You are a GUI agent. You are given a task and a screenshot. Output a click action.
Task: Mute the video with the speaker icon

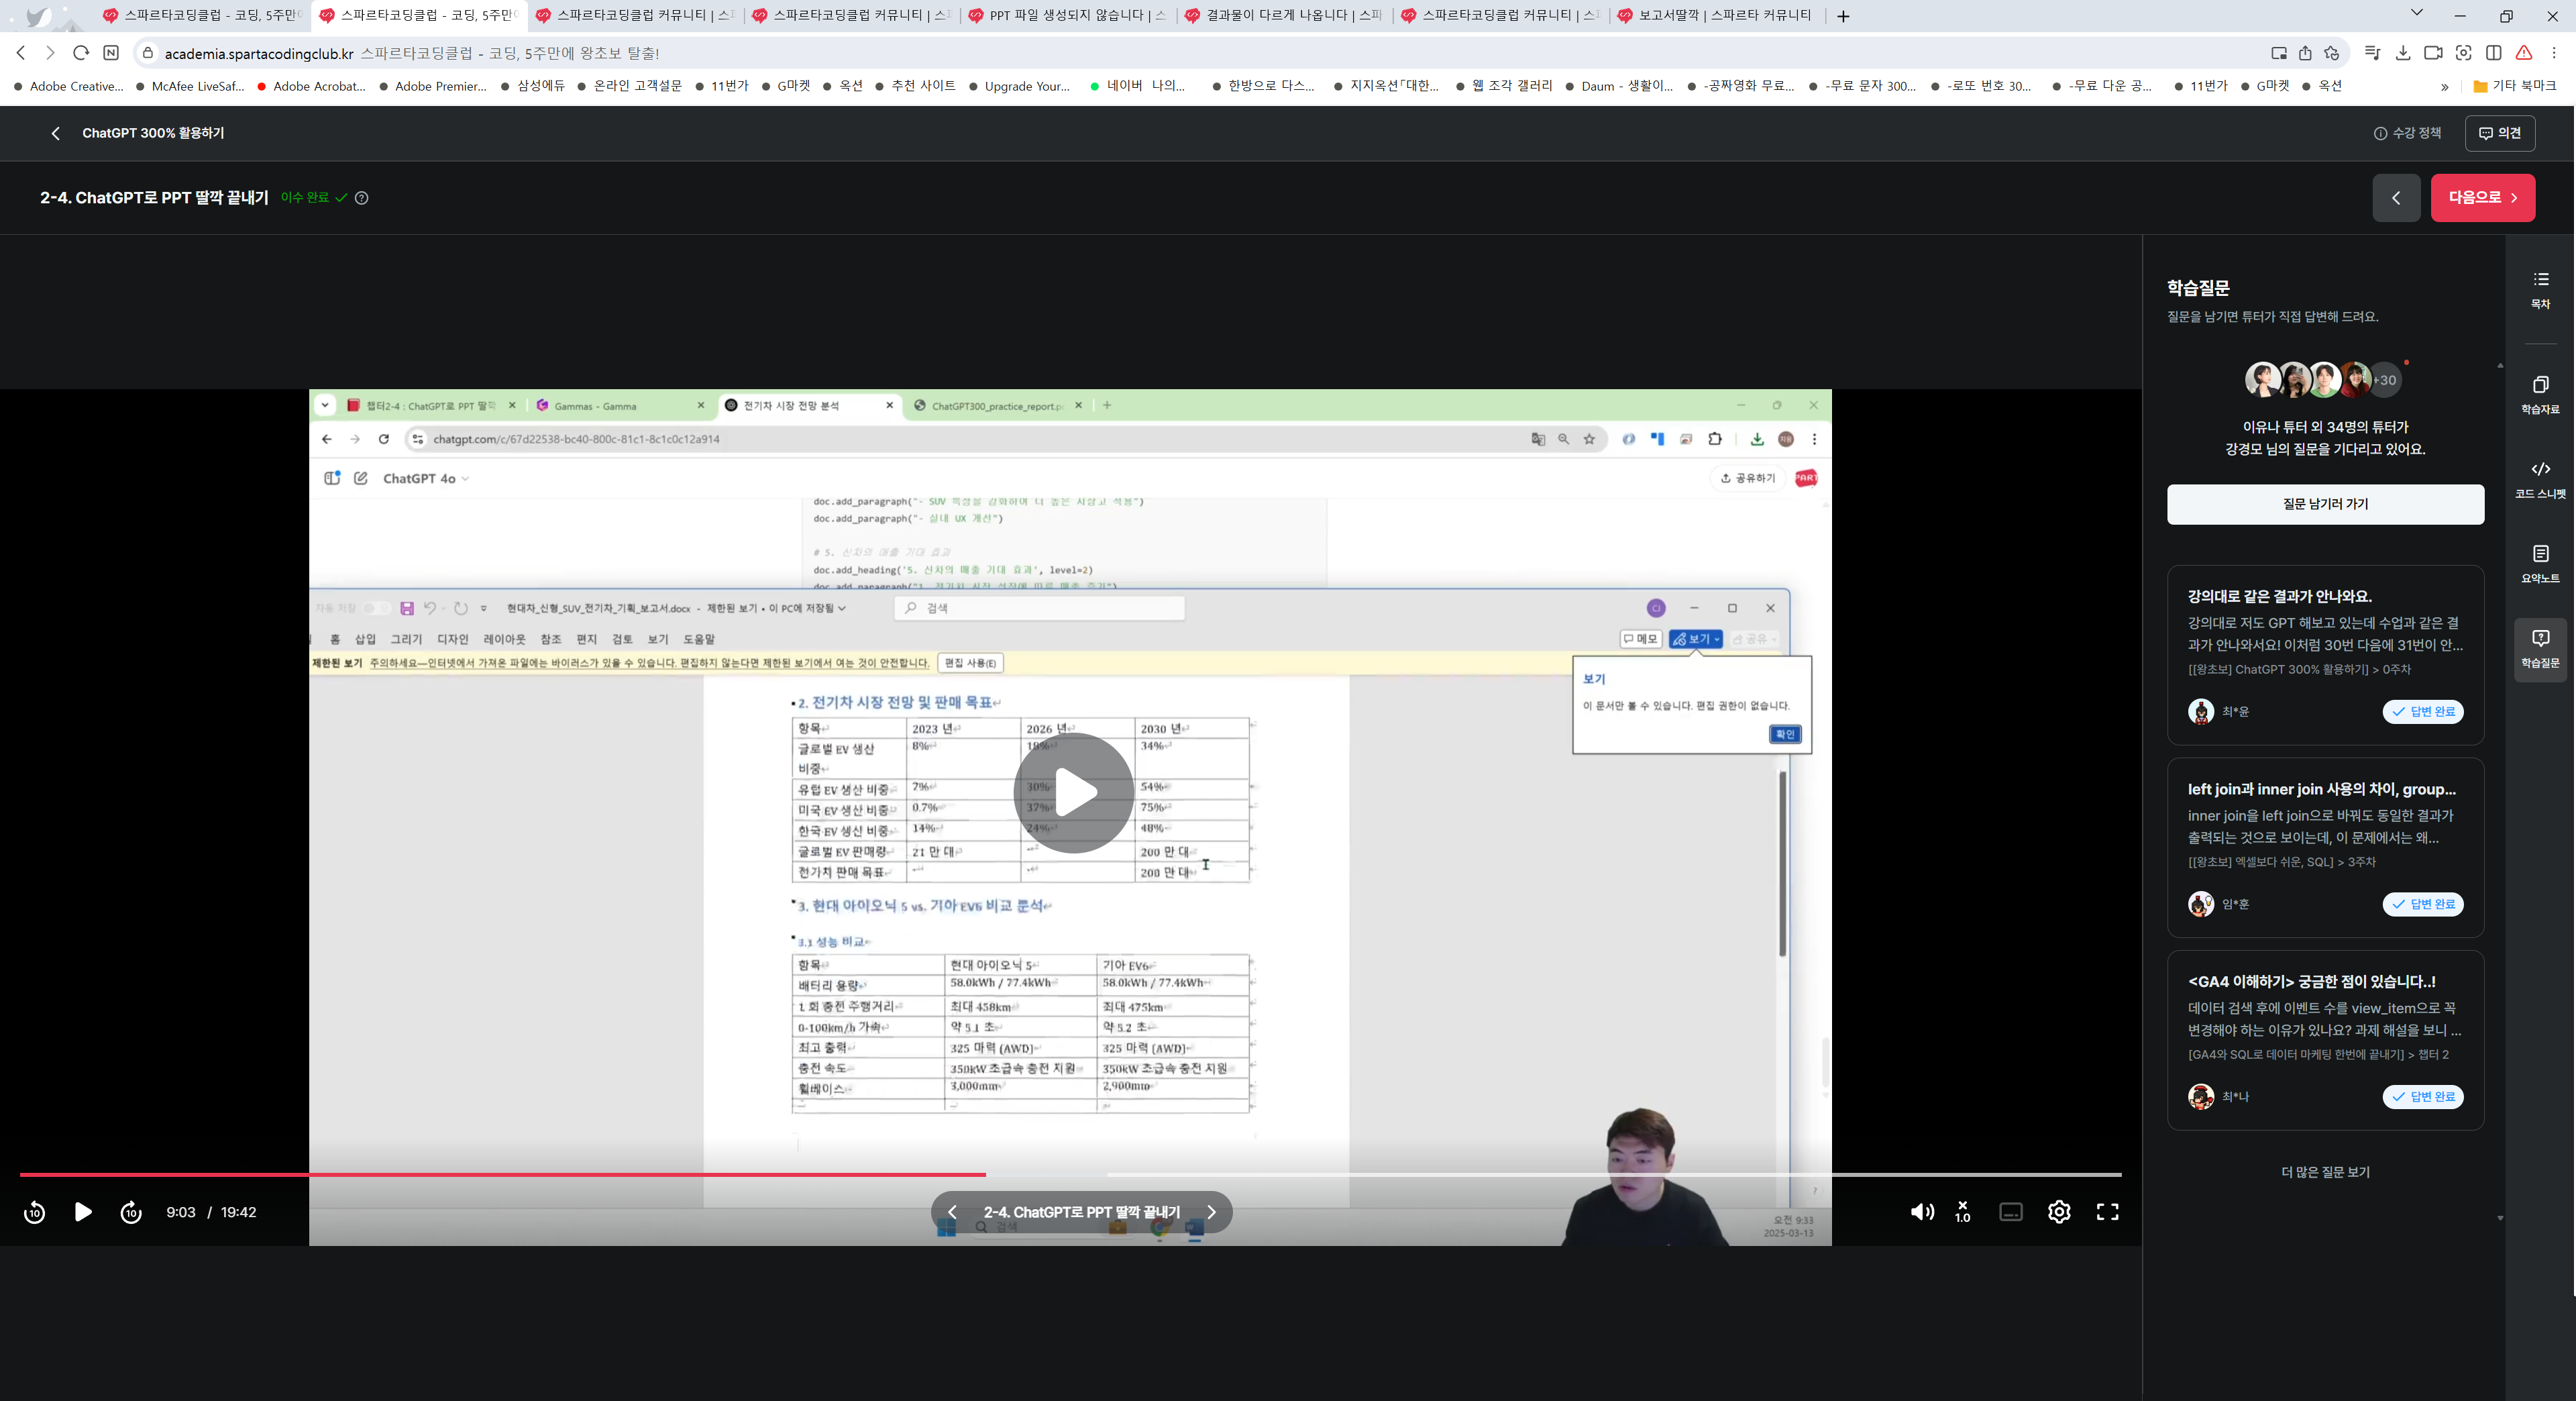(1922, 1212)
